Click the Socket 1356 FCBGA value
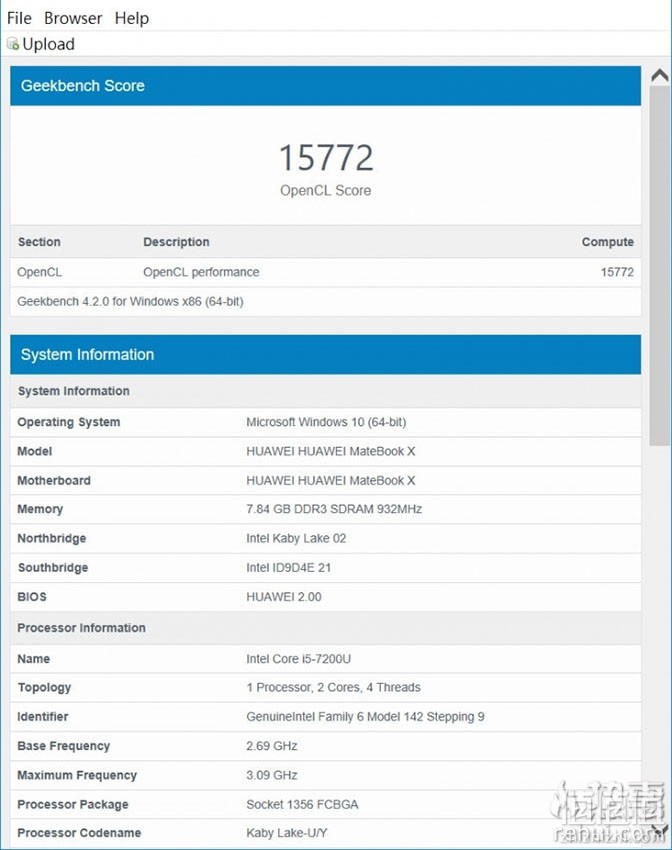The height and width of the screenshot is (850, 672). (x=302, y=804)
